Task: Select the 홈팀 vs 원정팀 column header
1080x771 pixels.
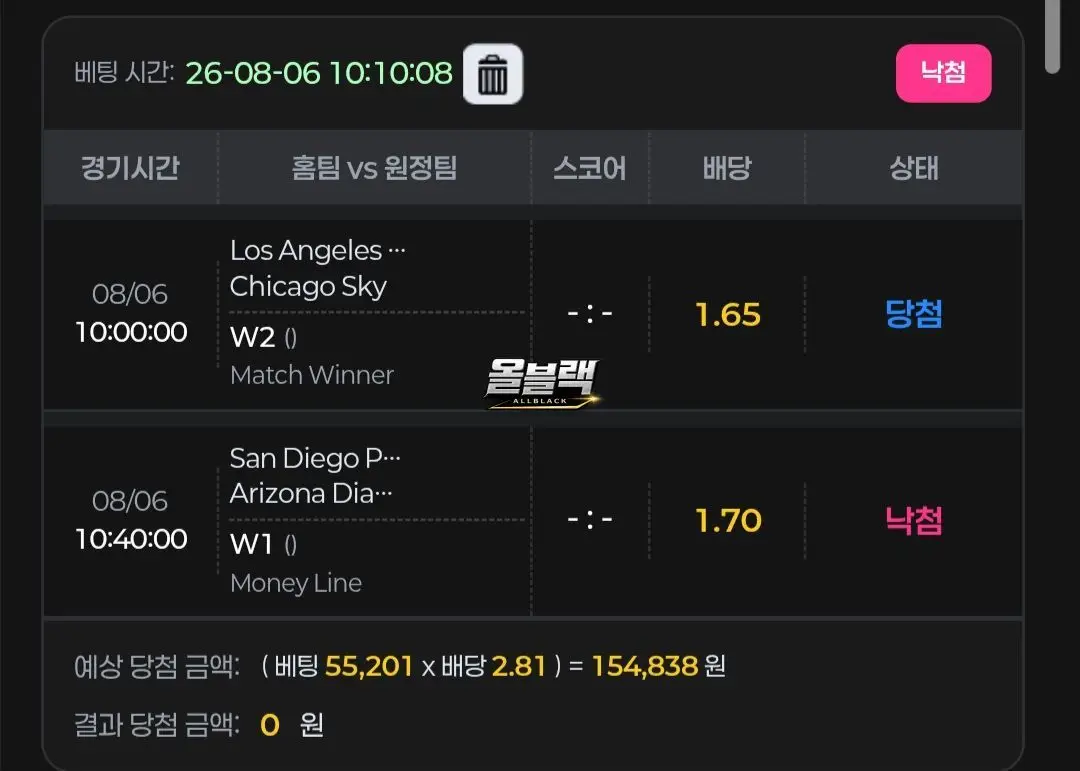Action: click(374, 167)
